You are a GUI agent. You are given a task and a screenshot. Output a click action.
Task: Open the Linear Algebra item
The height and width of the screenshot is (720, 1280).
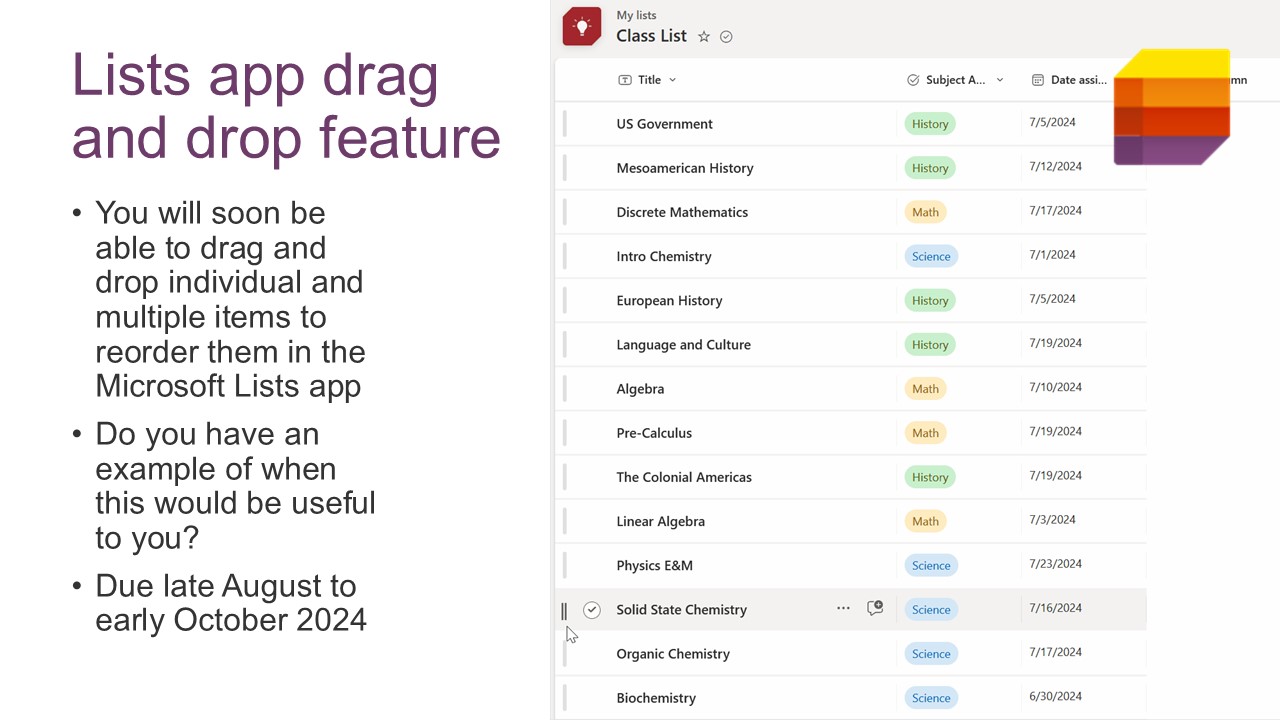(x=660, y=521)
